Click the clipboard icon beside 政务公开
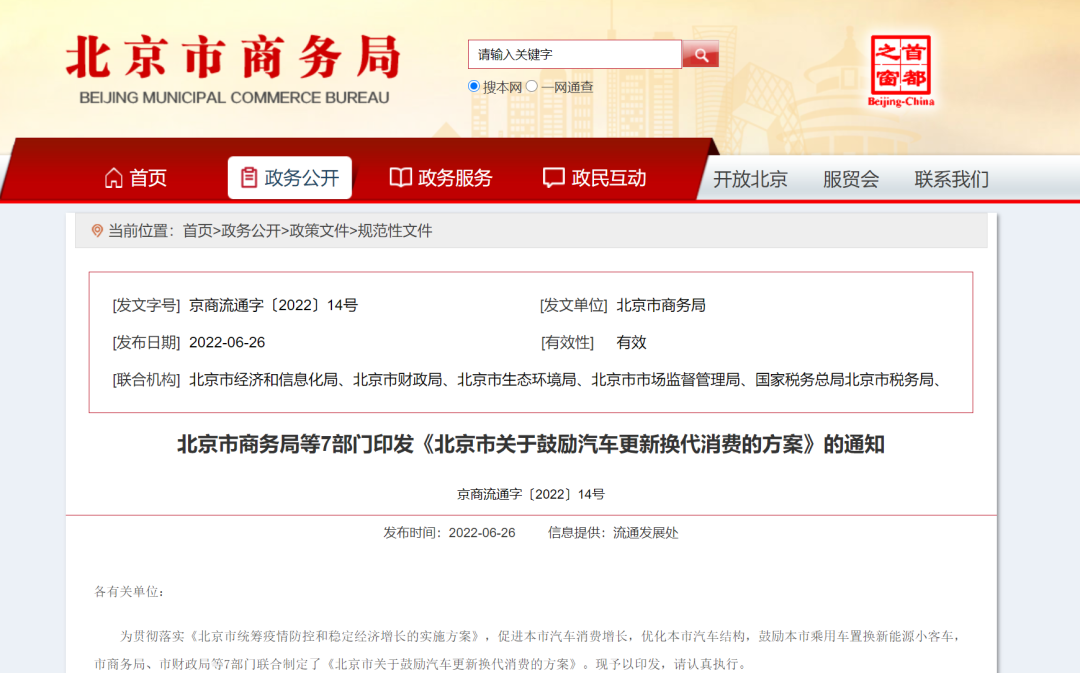 [249, 178]
